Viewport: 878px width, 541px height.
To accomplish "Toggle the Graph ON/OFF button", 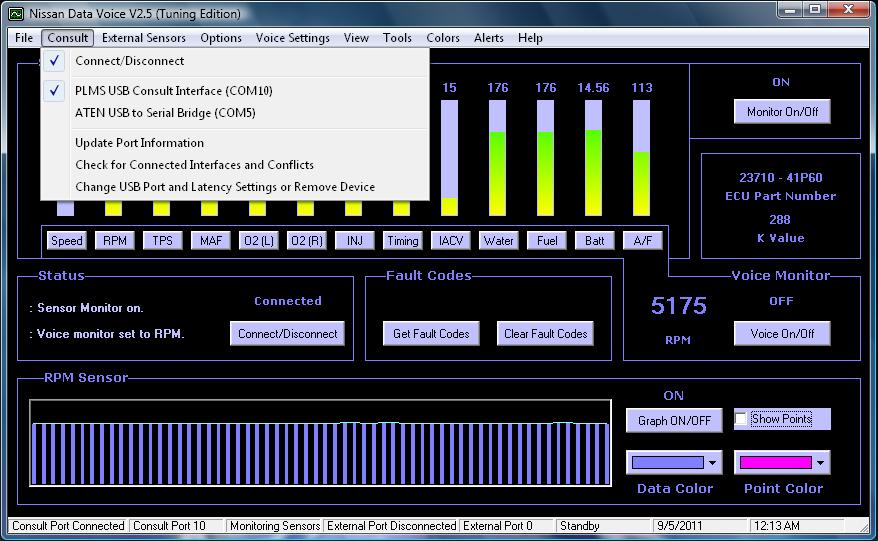I will [674, 421].
